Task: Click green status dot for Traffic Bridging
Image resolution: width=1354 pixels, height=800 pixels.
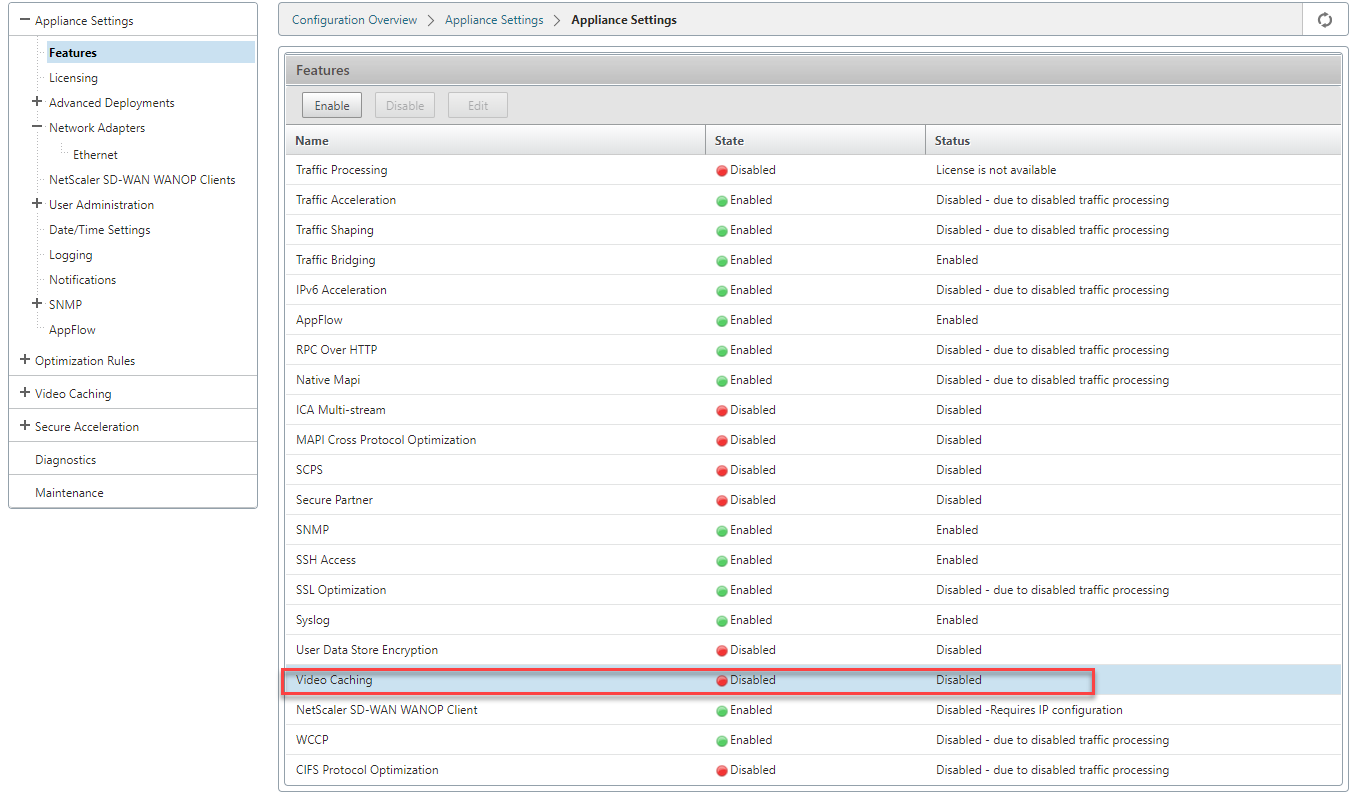Action: tap(721, 261)
